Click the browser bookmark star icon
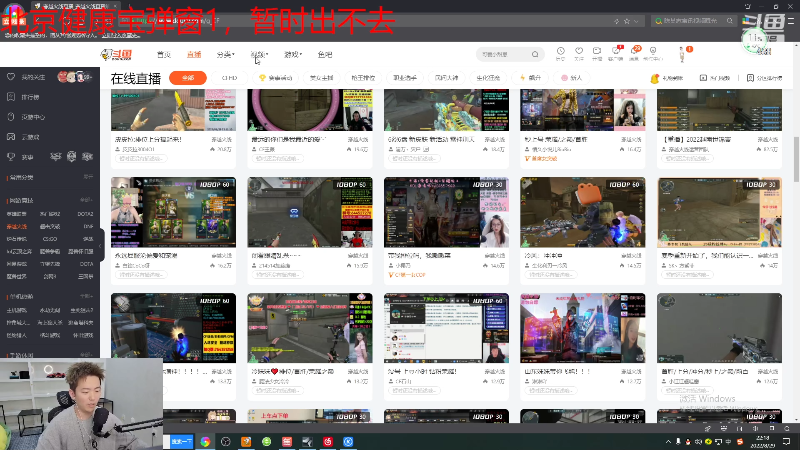Screen dimensions: 800x450 (x=627, y=21)
